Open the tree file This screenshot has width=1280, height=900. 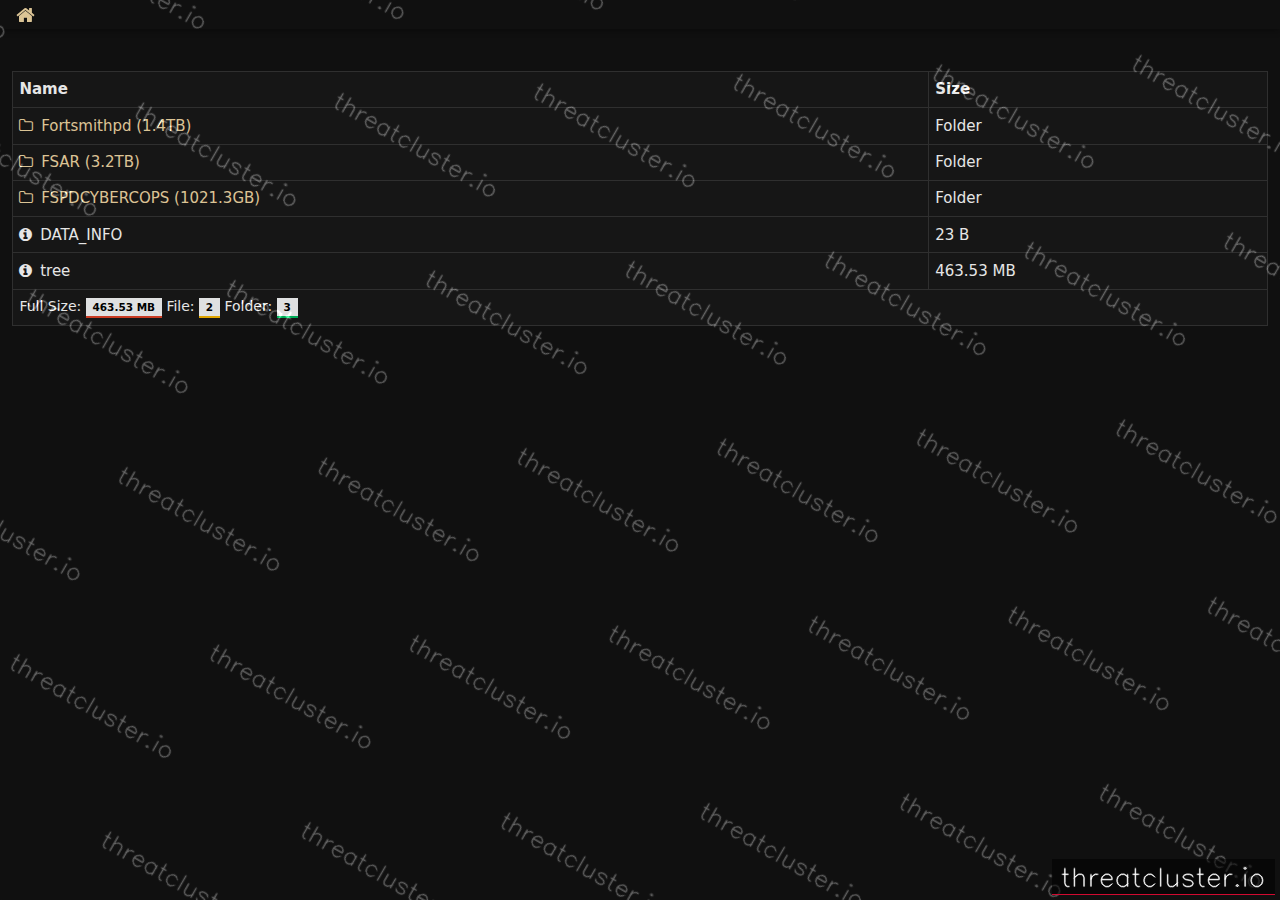tap(55, 270)
